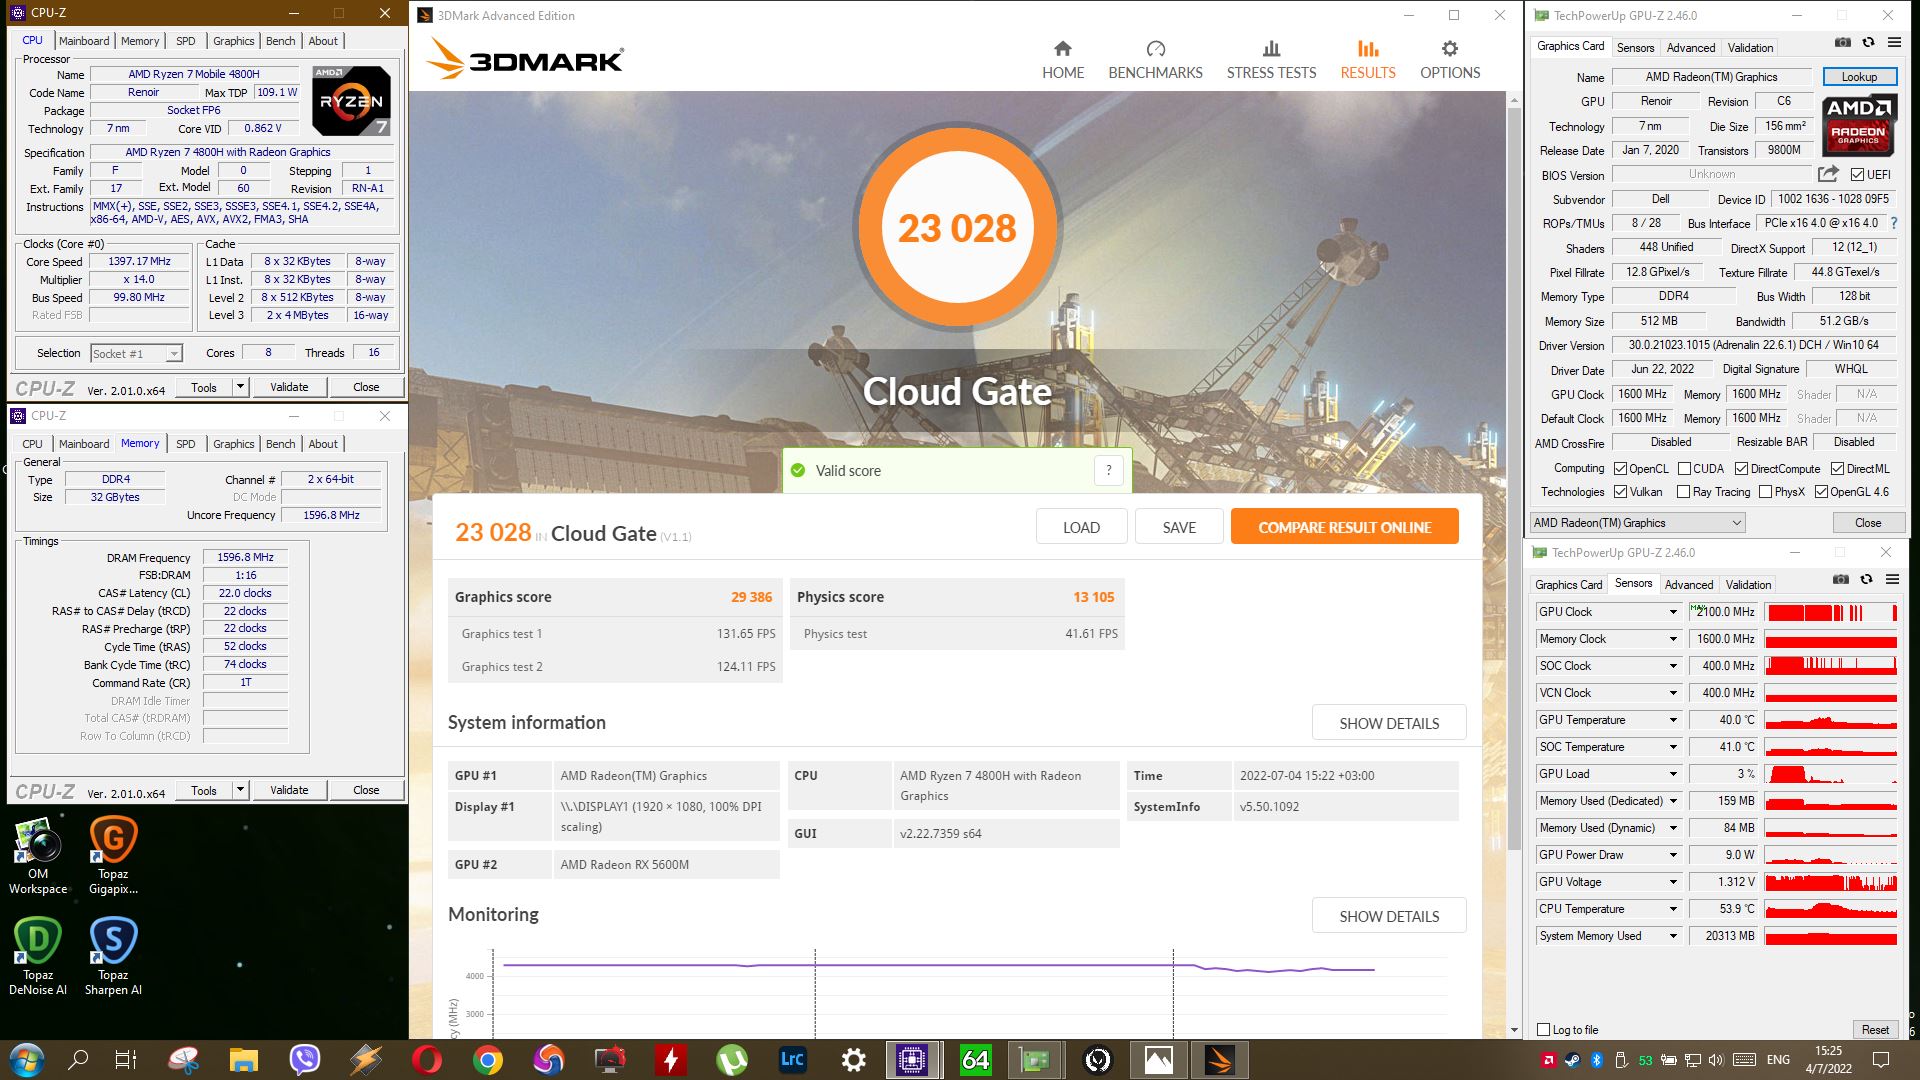Open OM Workspace desktop shortcut
The width and height of the screenshot is (1920, 1080).
click(x=38, y=856)
